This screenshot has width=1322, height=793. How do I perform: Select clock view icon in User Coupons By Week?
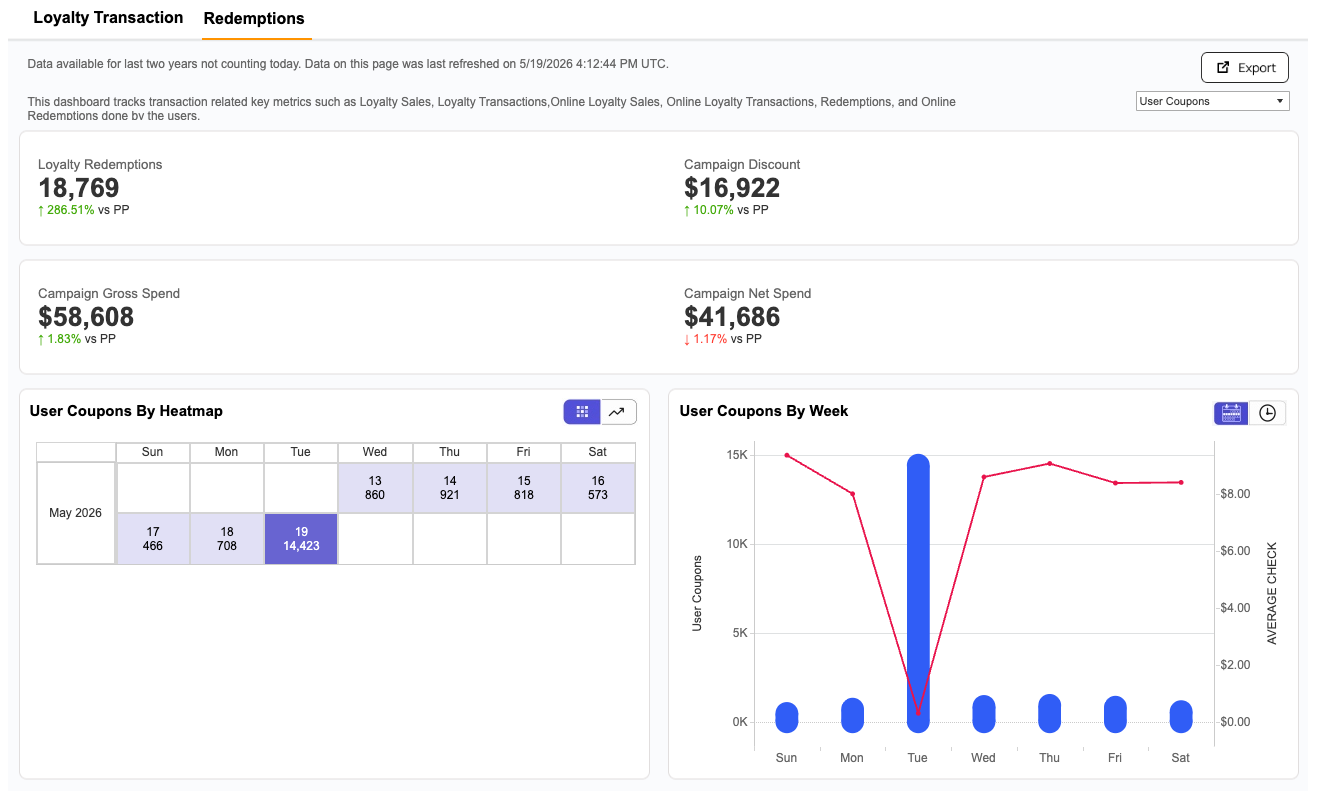1268,413
